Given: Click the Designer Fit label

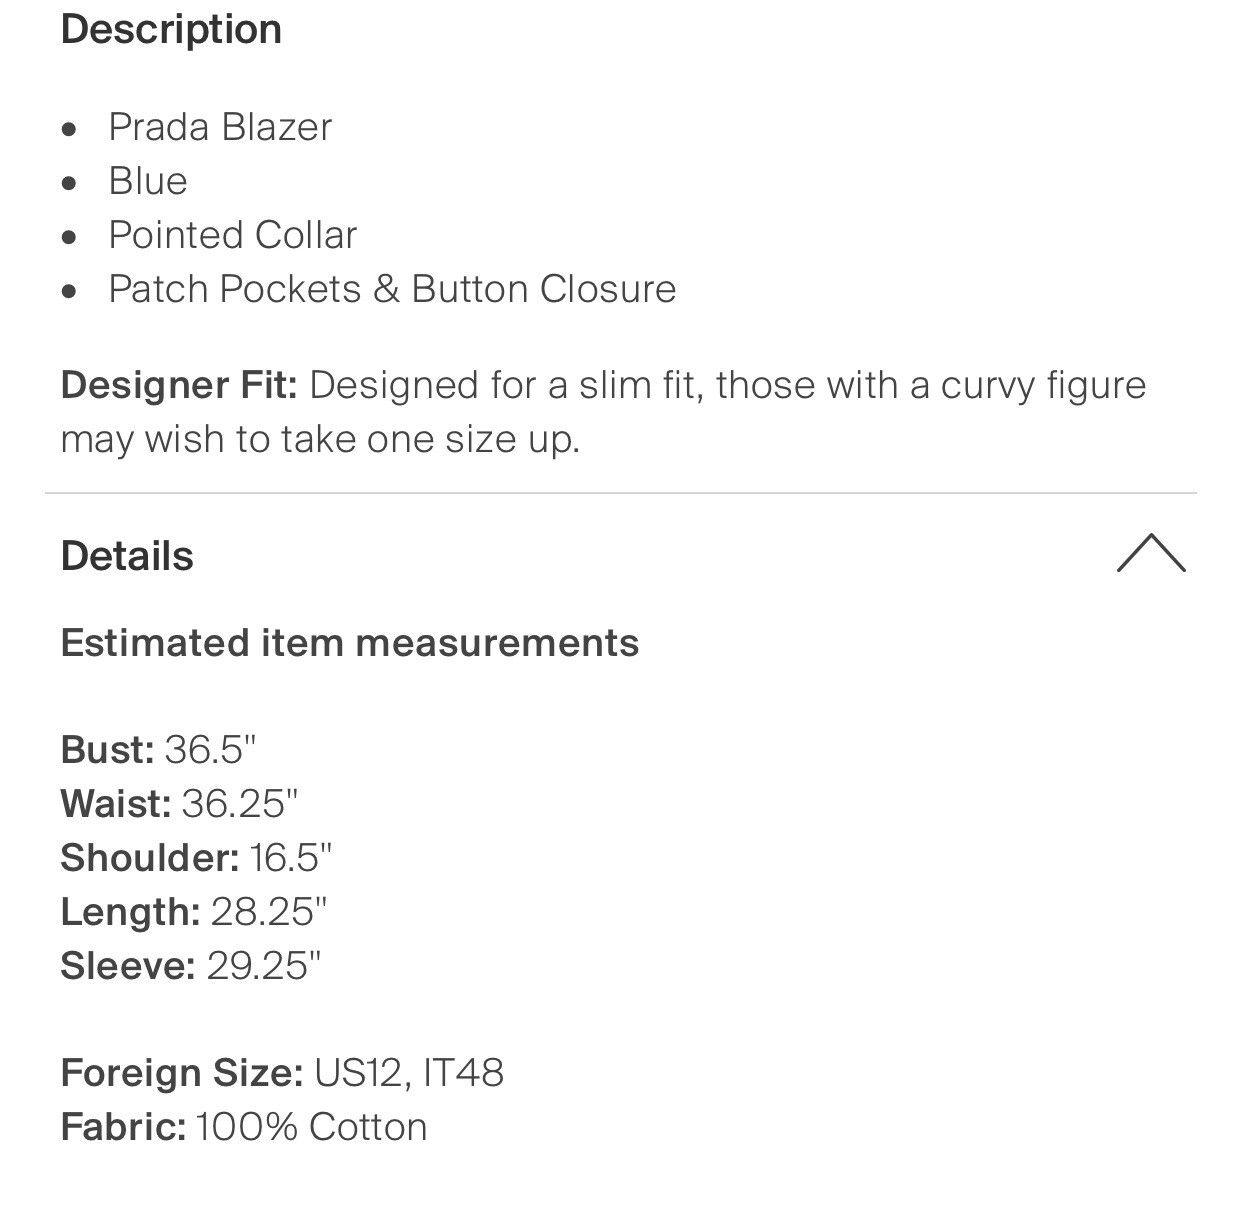Looking at the screenshot, I should 179,385.
